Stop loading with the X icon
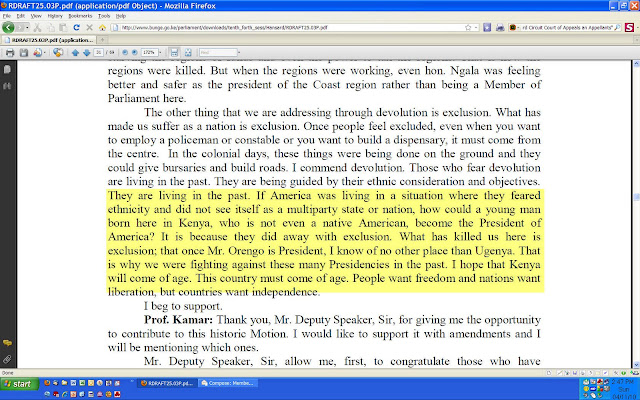640x400 pixels. (89, 27)
